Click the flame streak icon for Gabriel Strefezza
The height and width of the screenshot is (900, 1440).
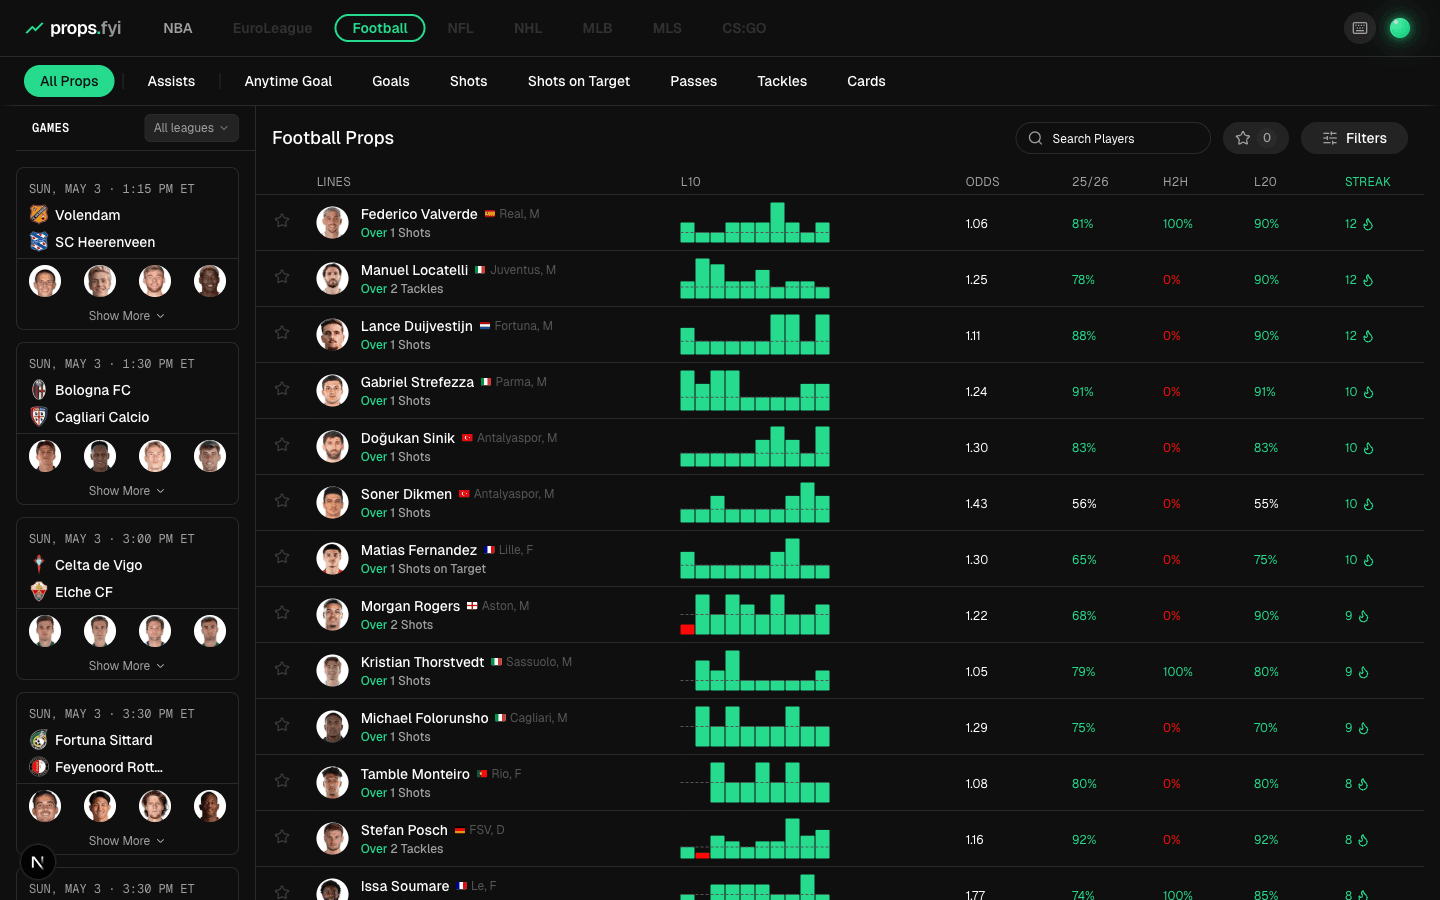pos(1368,392)
